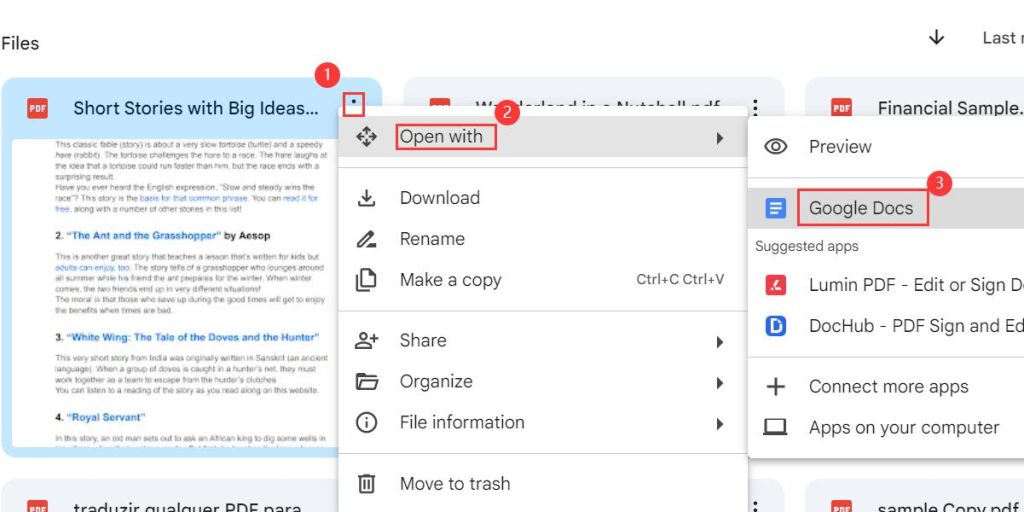
Task: Open the 'Open with' submenu entry
Action: (x=543, y=137)
